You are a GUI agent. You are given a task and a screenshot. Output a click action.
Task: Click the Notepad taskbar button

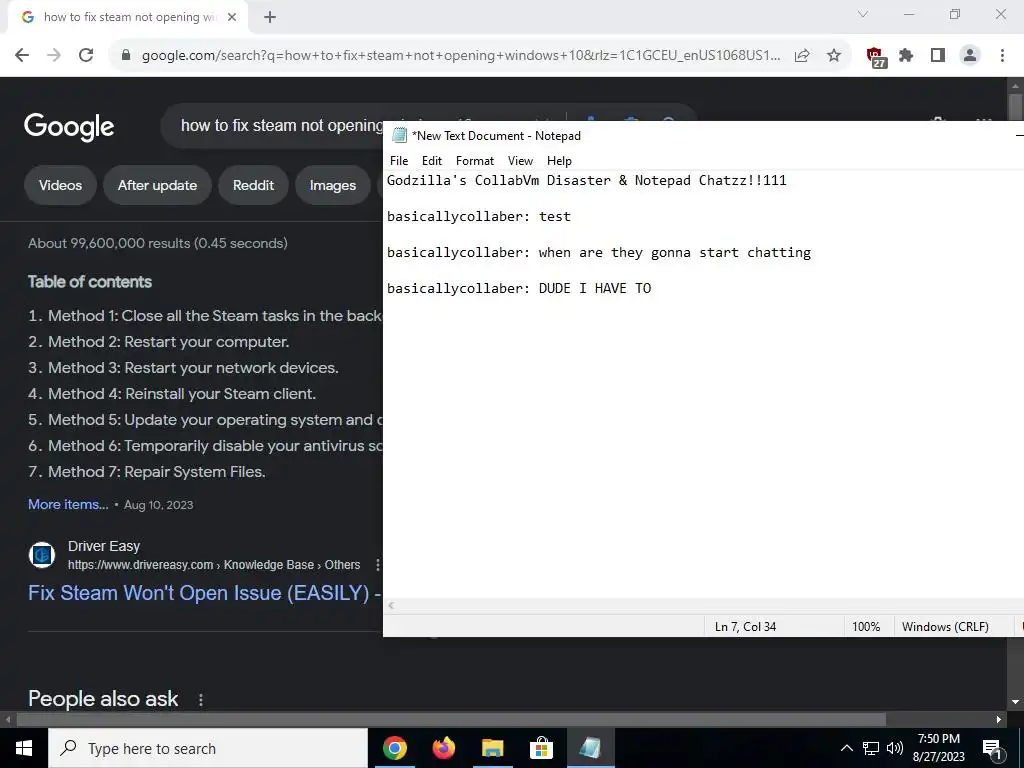tap(590, 748)
